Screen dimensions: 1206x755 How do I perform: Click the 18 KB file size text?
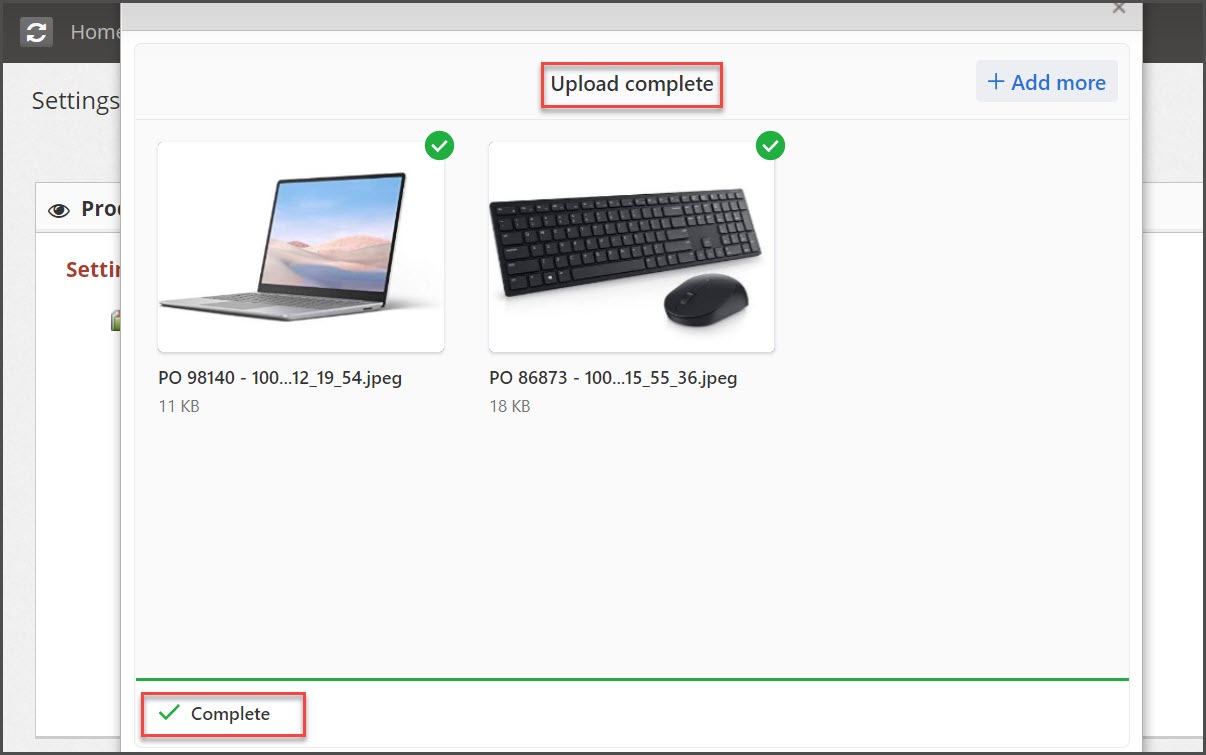[510, 406]
